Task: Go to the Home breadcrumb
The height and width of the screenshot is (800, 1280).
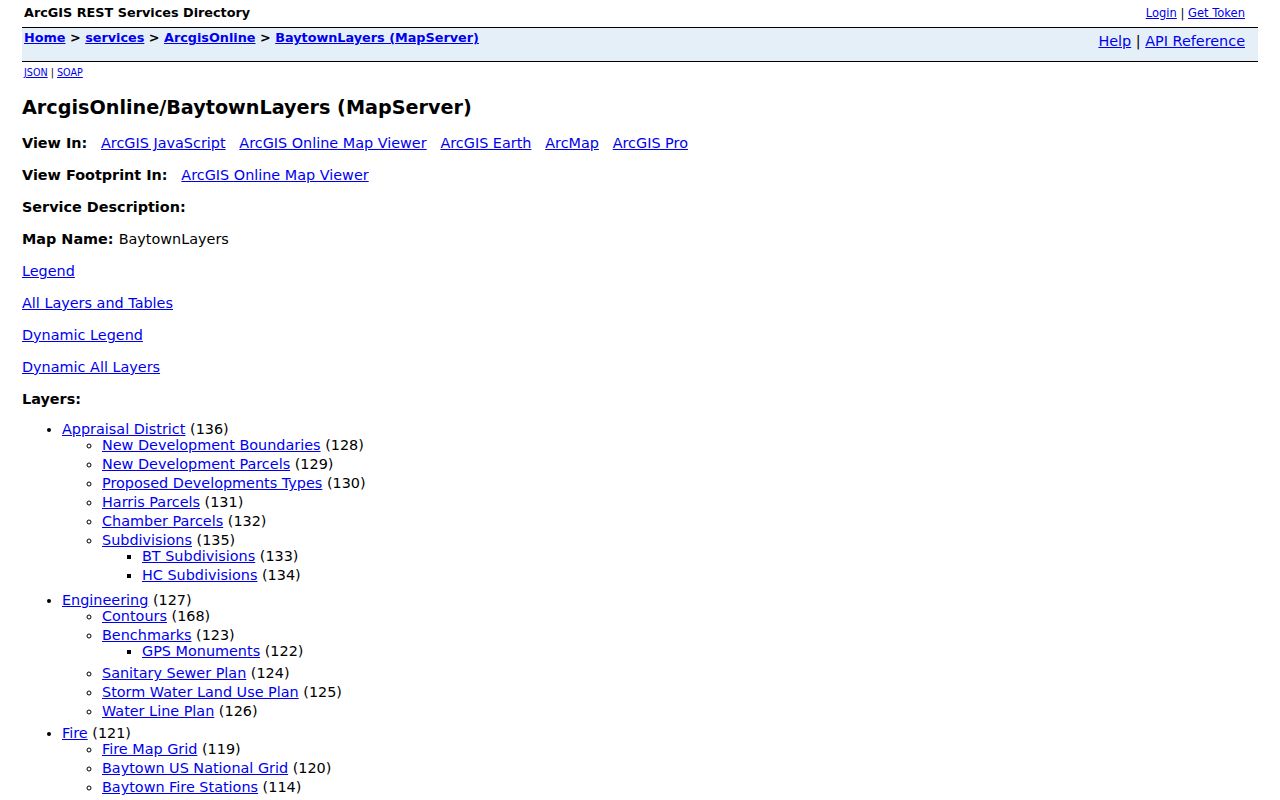Action: [x=45, y=38]
